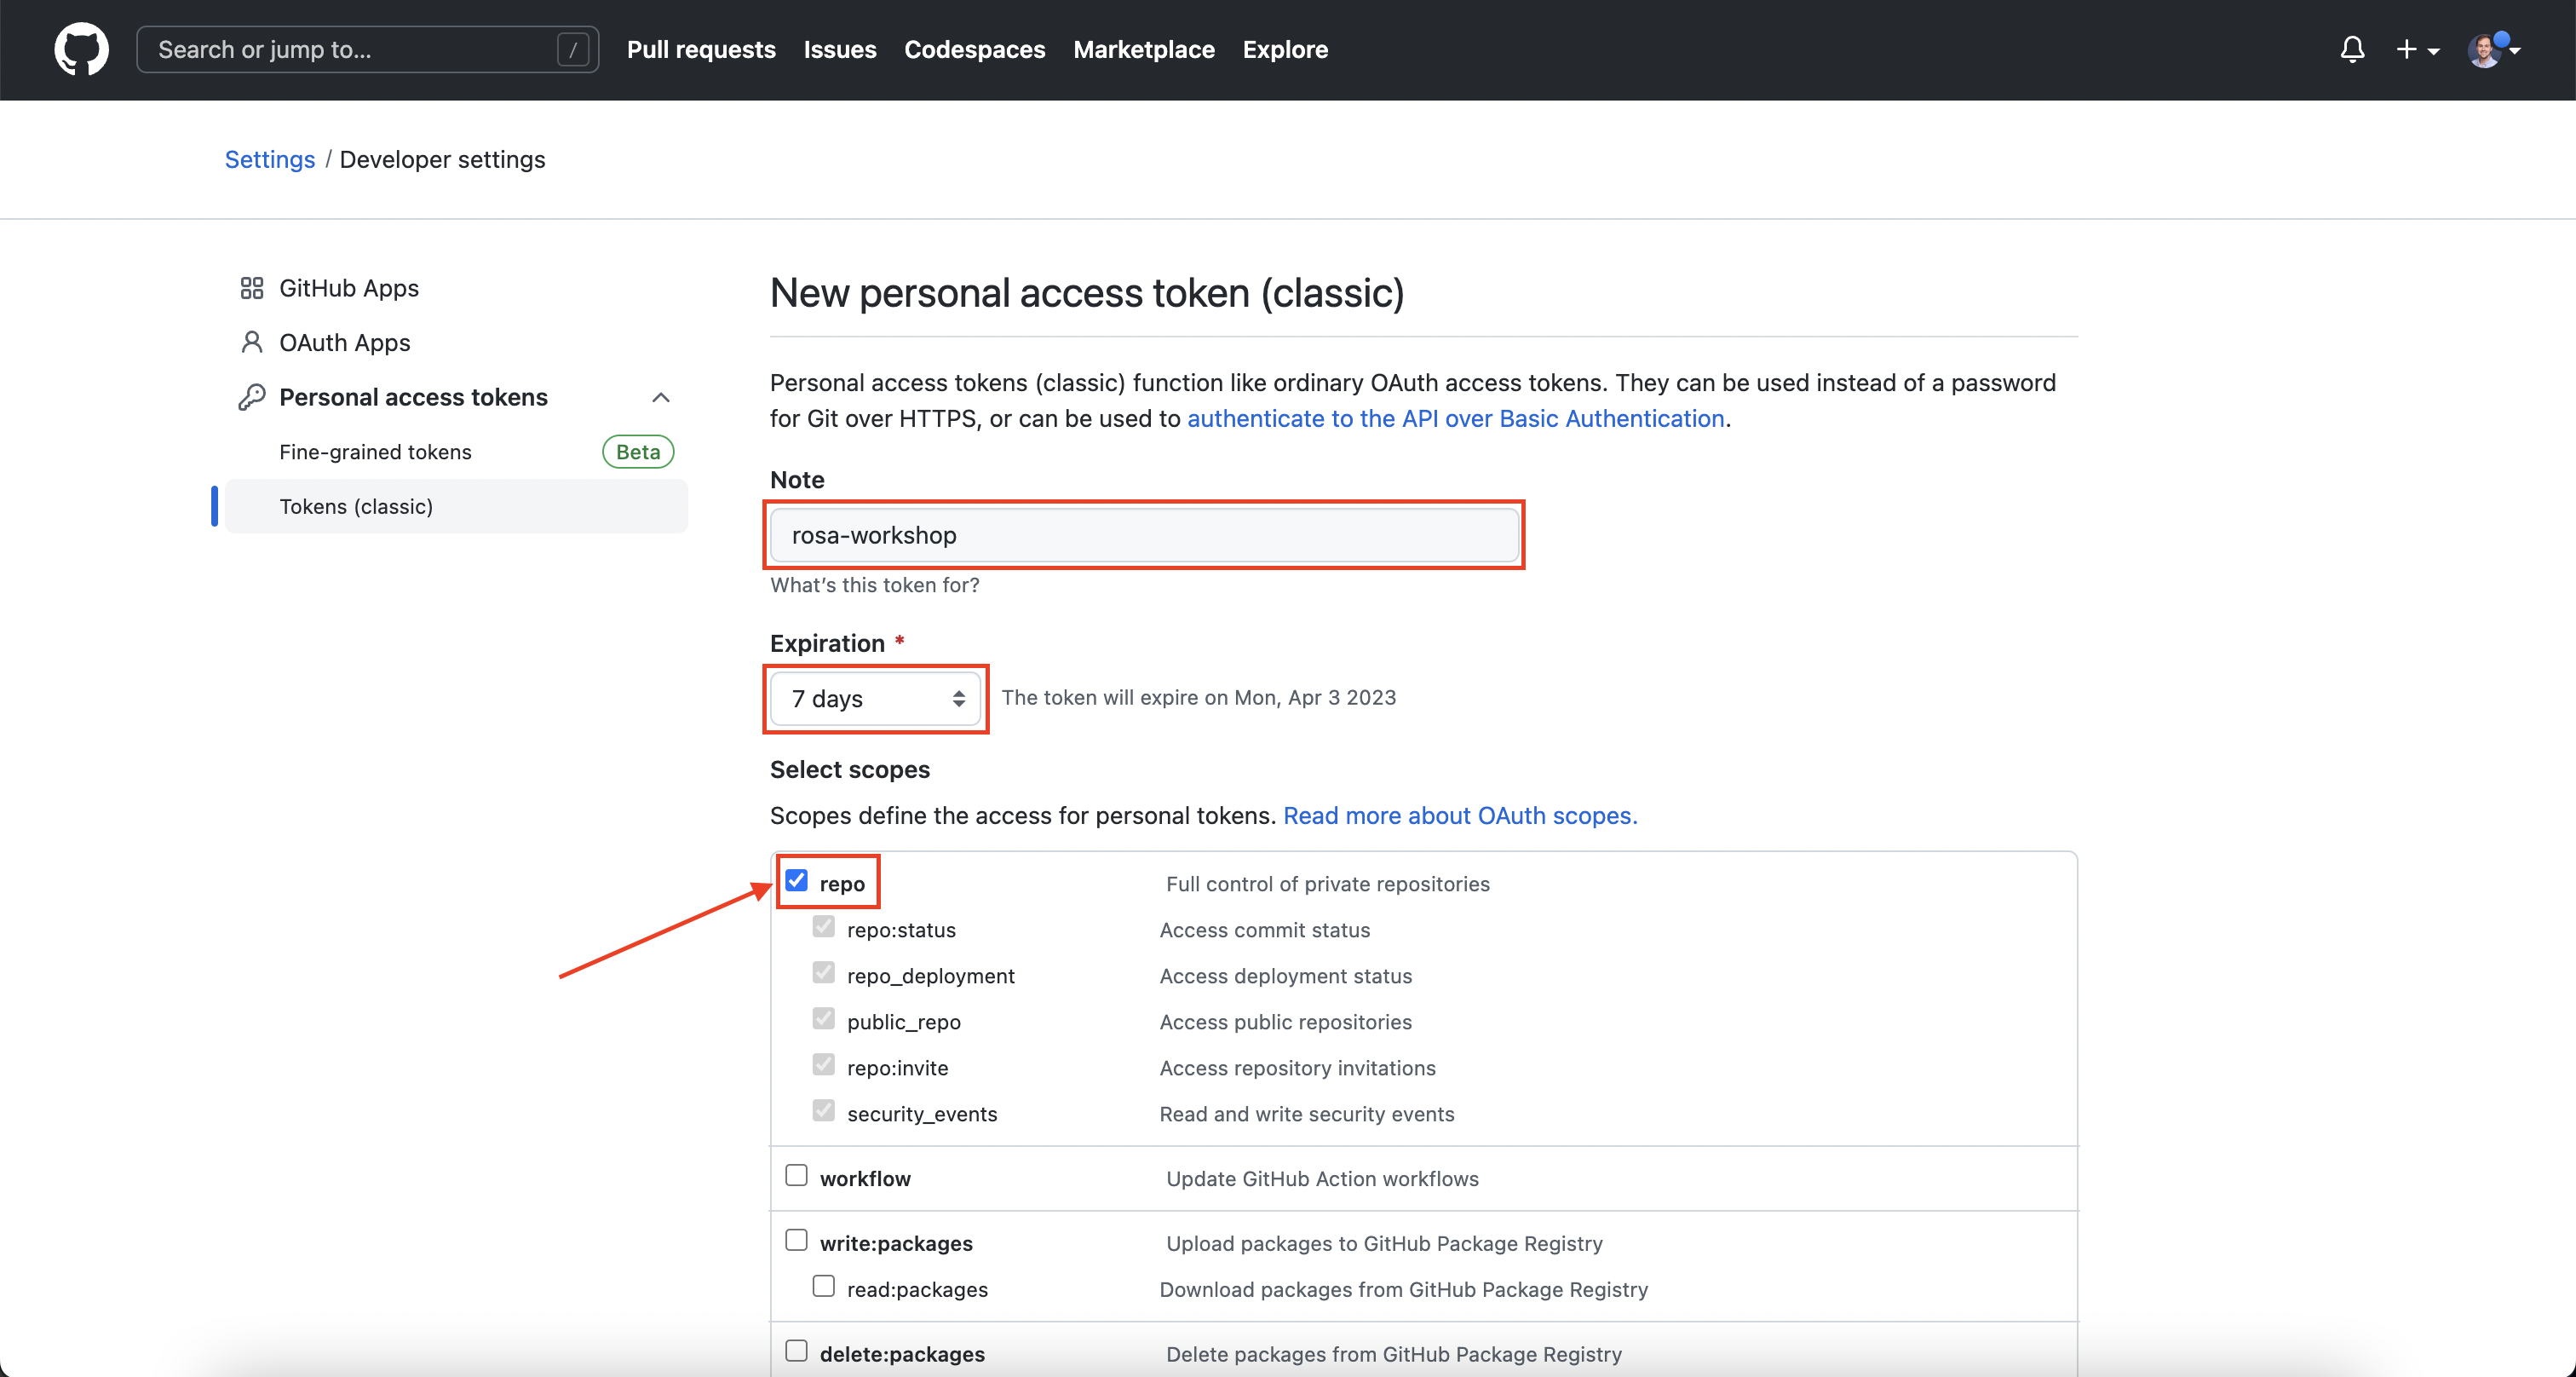The width and height of the screenshot is (2576, 1377).
Task: Open the notifications bell
Action: point(2352,49)
